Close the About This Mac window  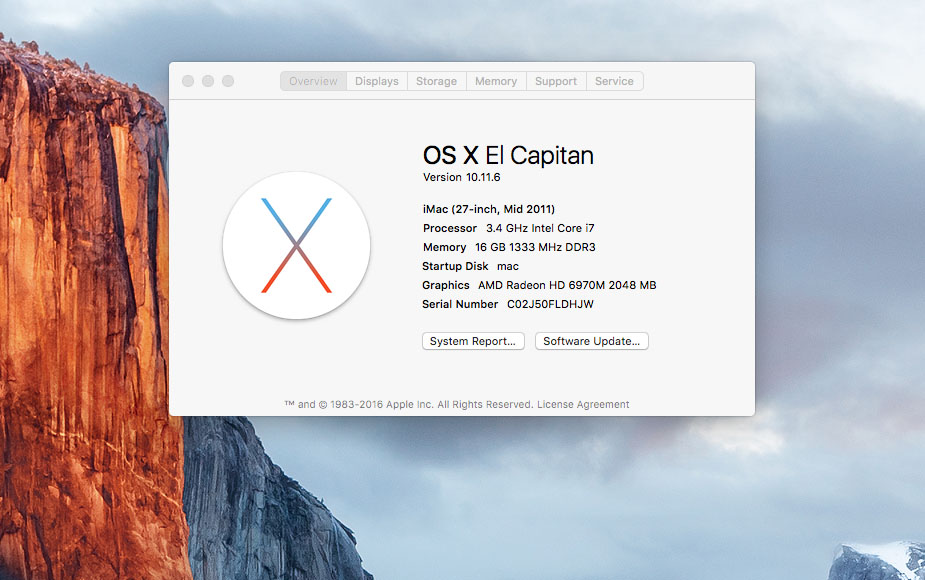(188, 81)
